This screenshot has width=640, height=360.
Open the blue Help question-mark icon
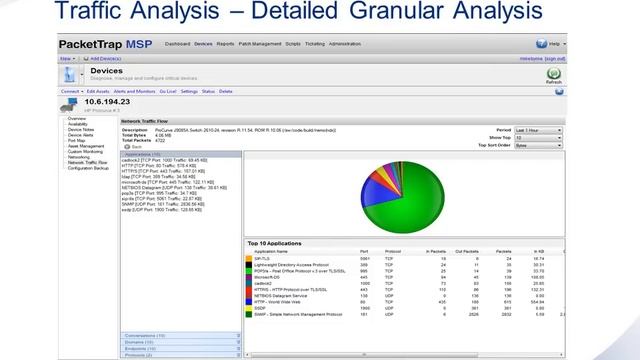(541, 43)
